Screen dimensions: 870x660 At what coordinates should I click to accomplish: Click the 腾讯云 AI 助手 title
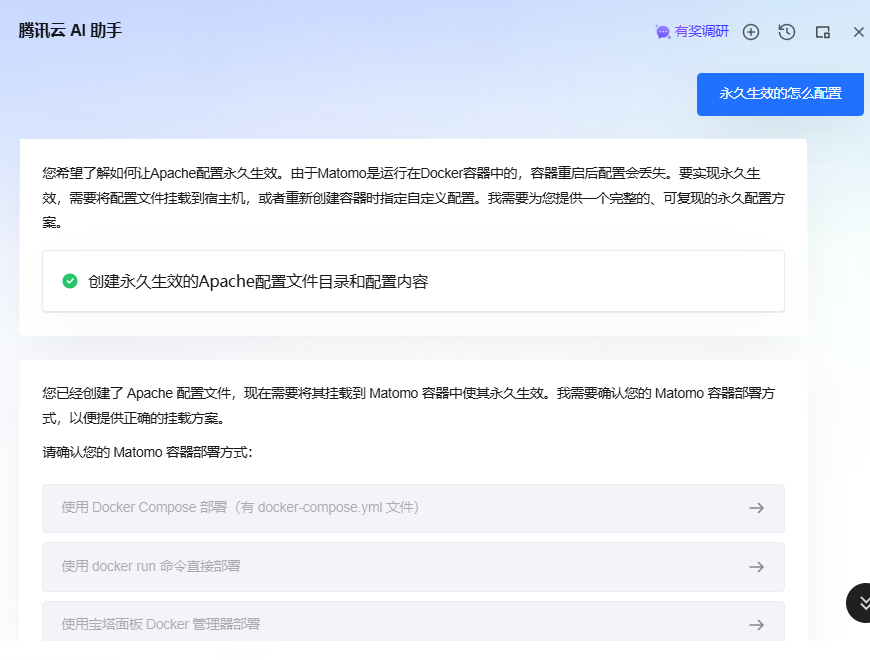pos(70,31)
